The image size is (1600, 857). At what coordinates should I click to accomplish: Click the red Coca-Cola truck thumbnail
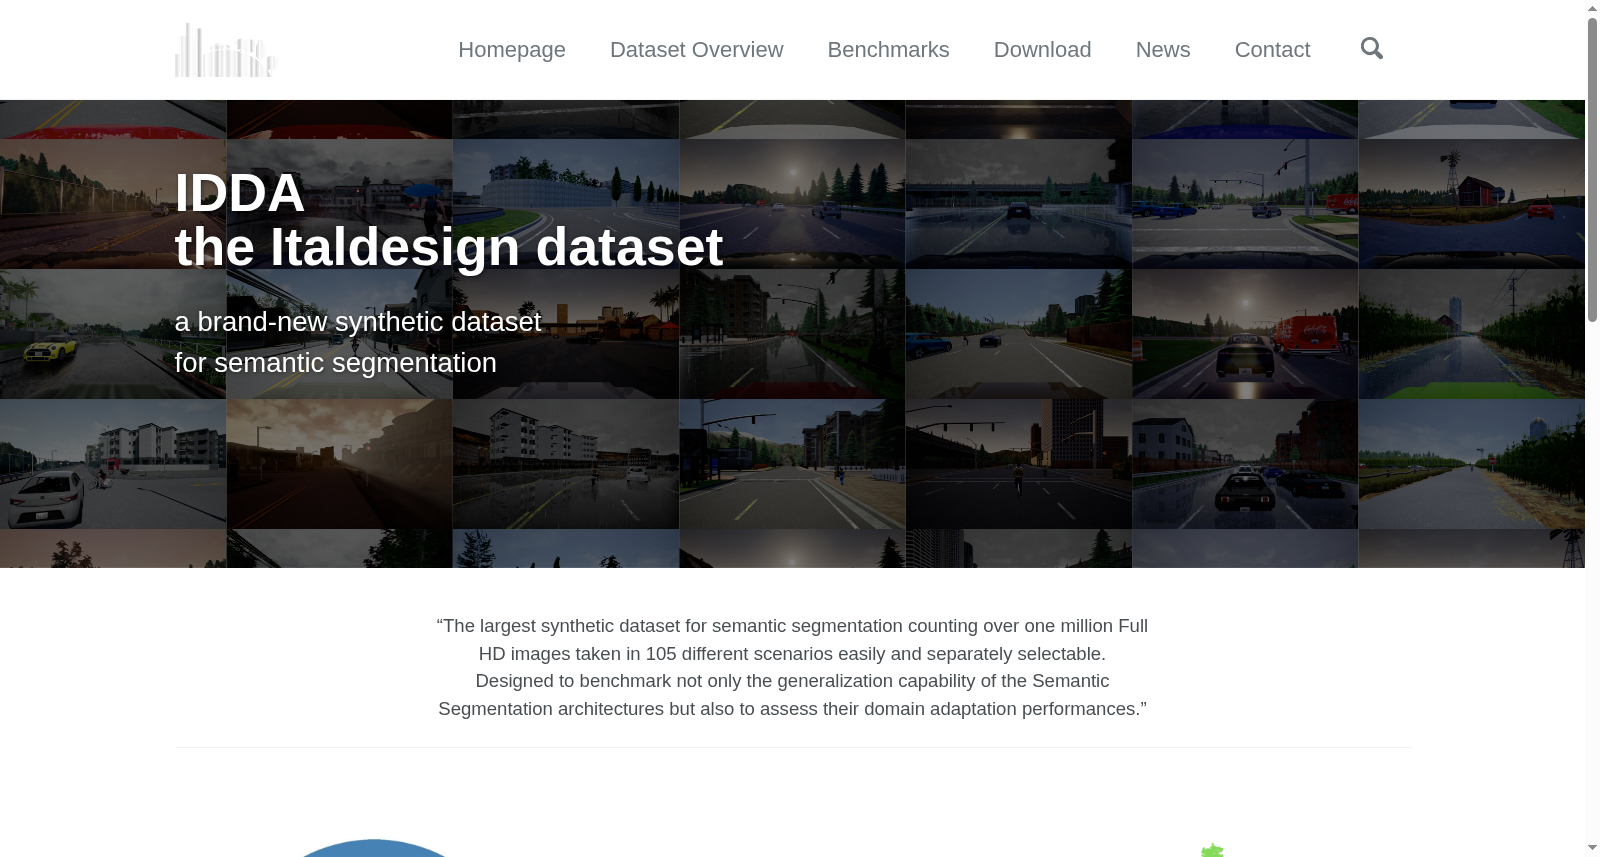(x=1245, y=334)
